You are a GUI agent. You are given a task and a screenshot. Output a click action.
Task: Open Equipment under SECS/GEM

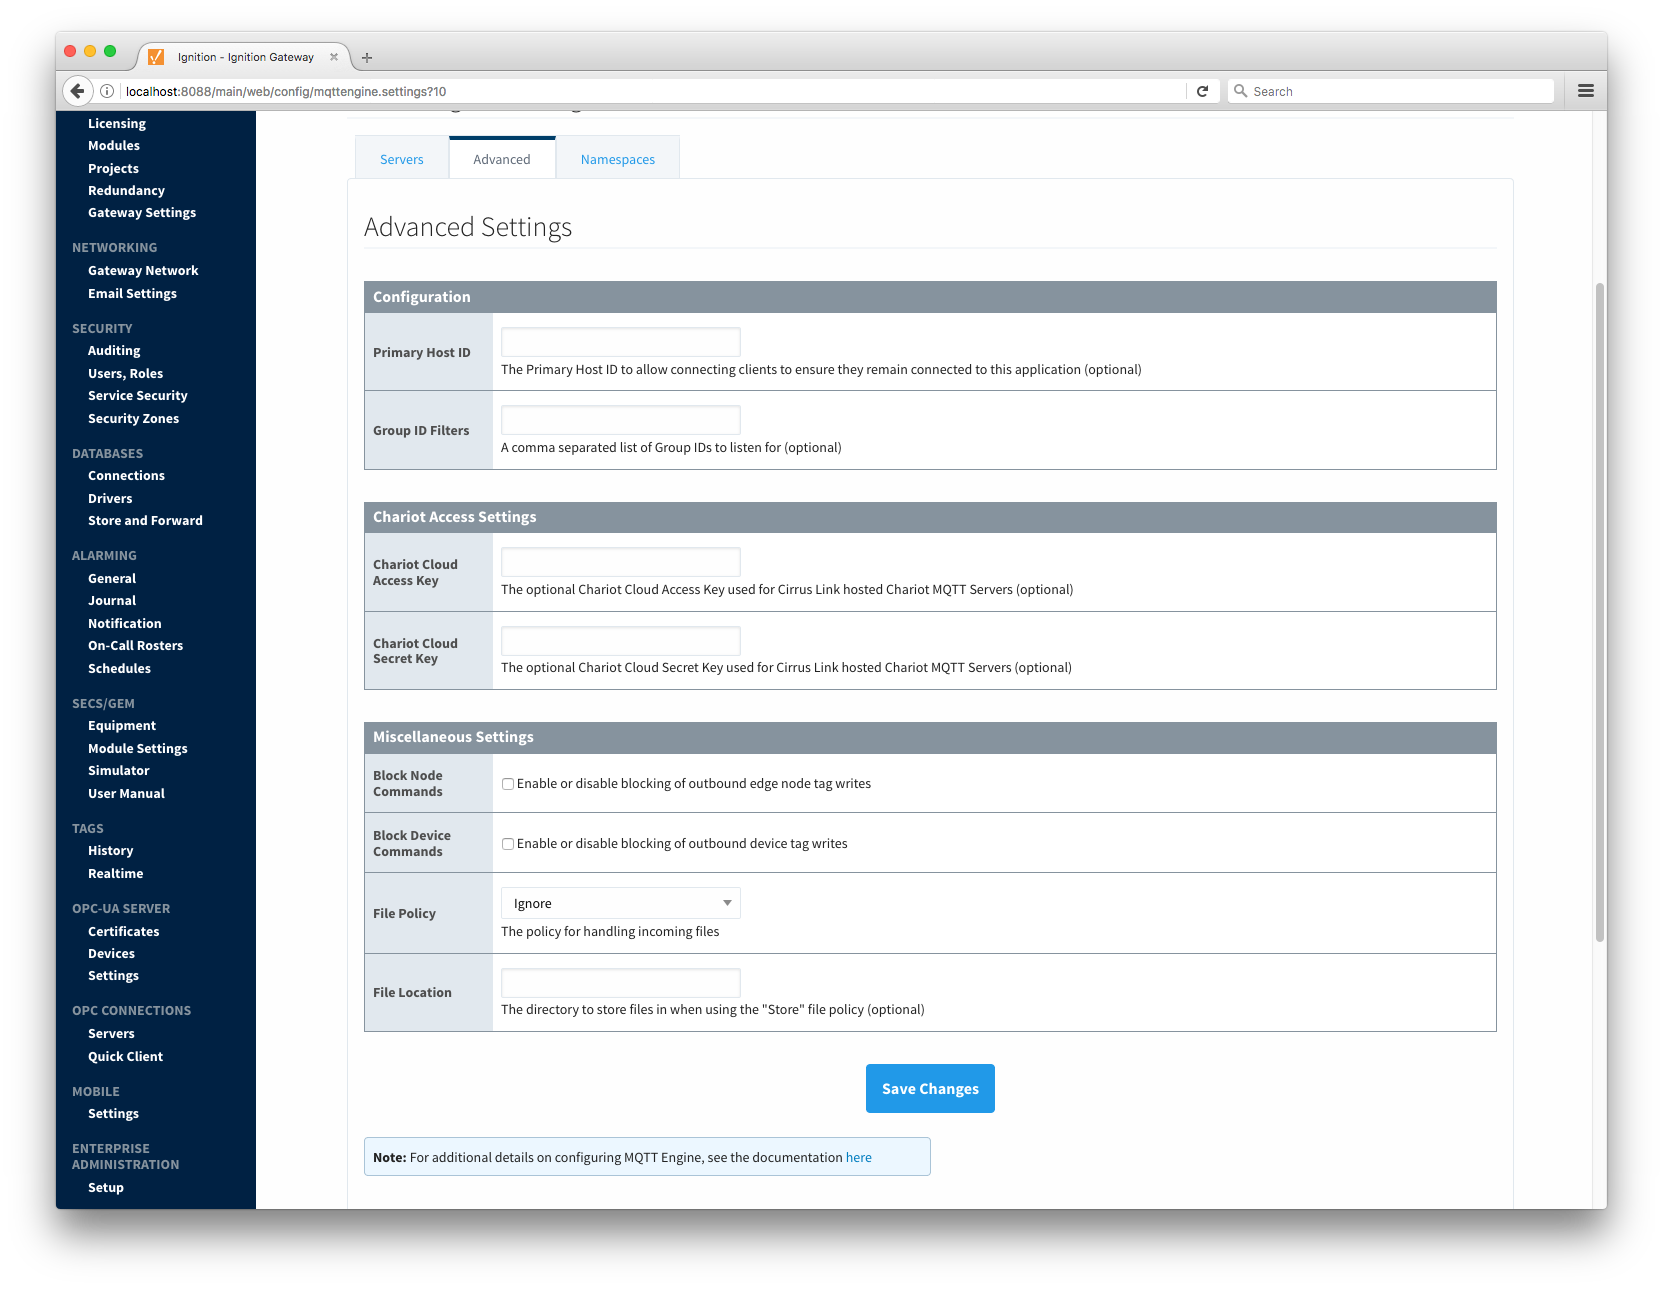122,725
